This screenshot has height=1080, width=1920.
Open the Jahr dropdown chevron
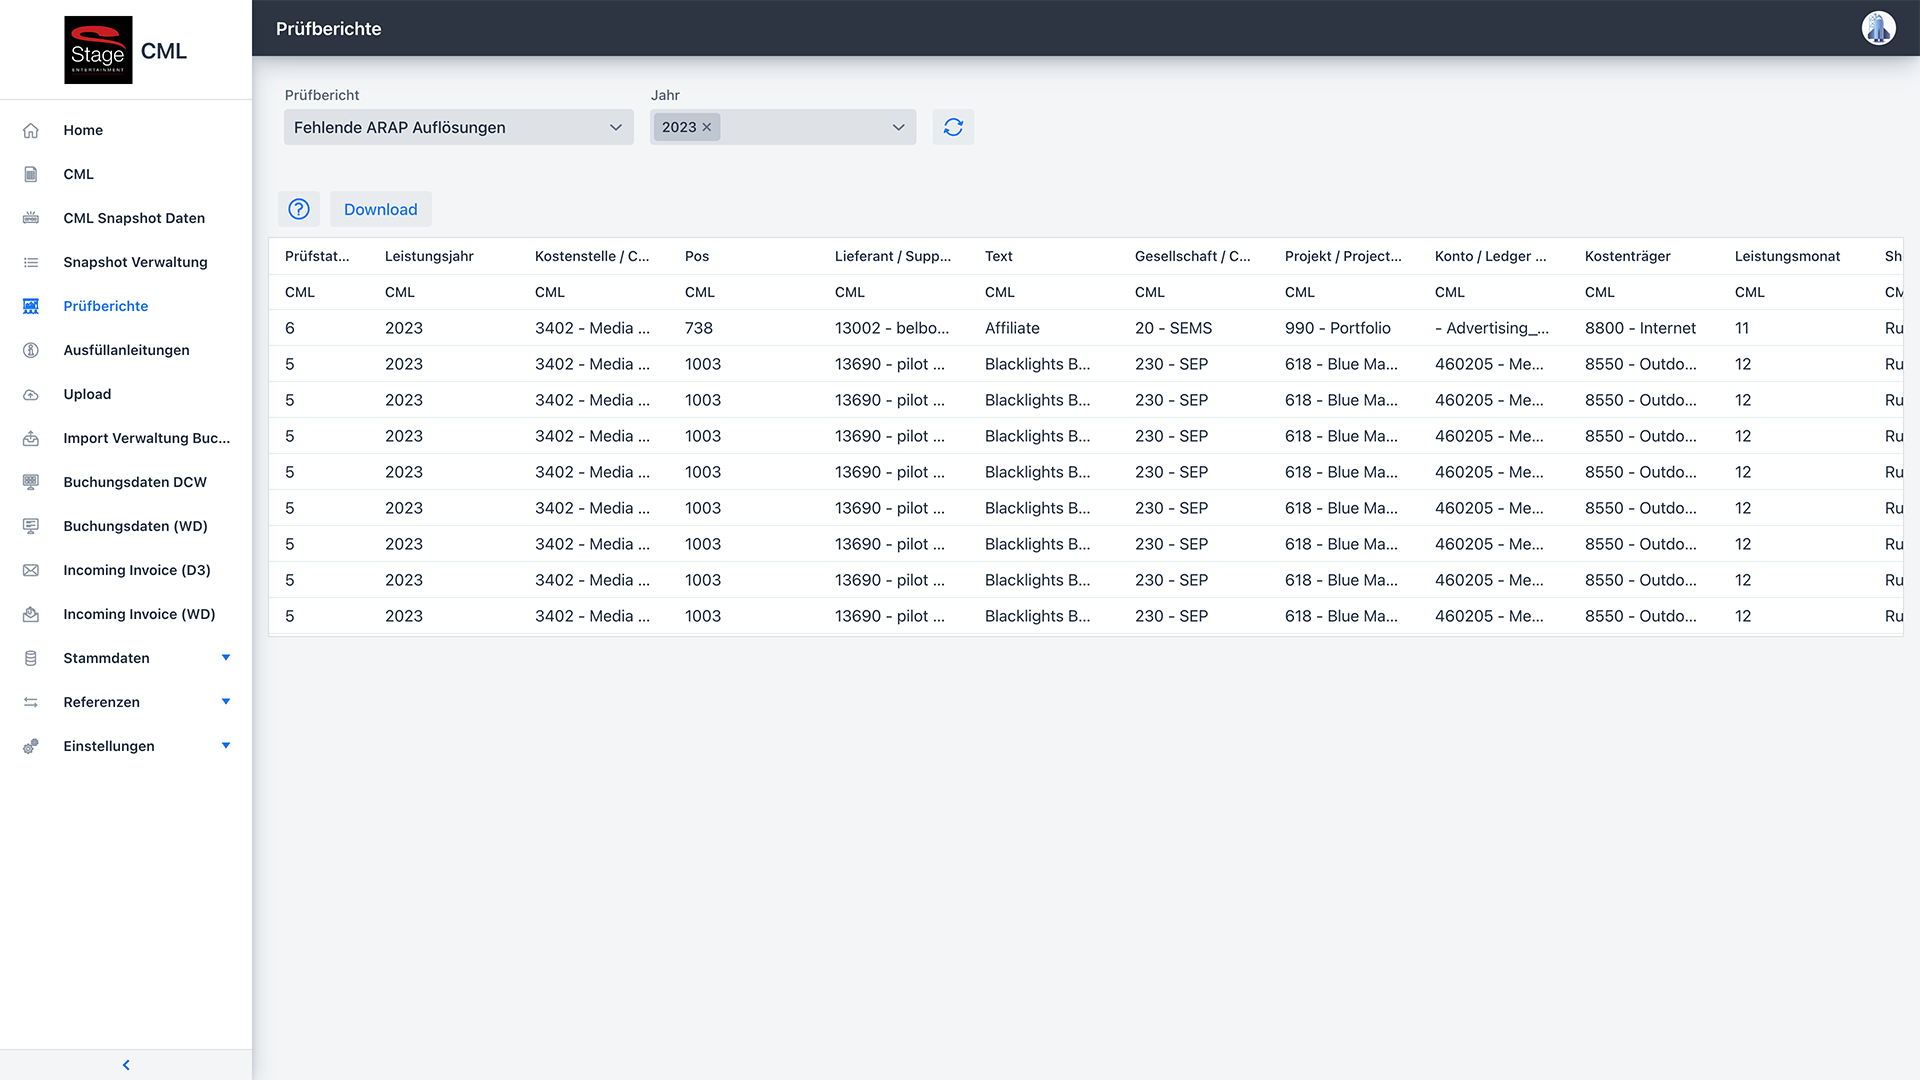tap(898, 127)
